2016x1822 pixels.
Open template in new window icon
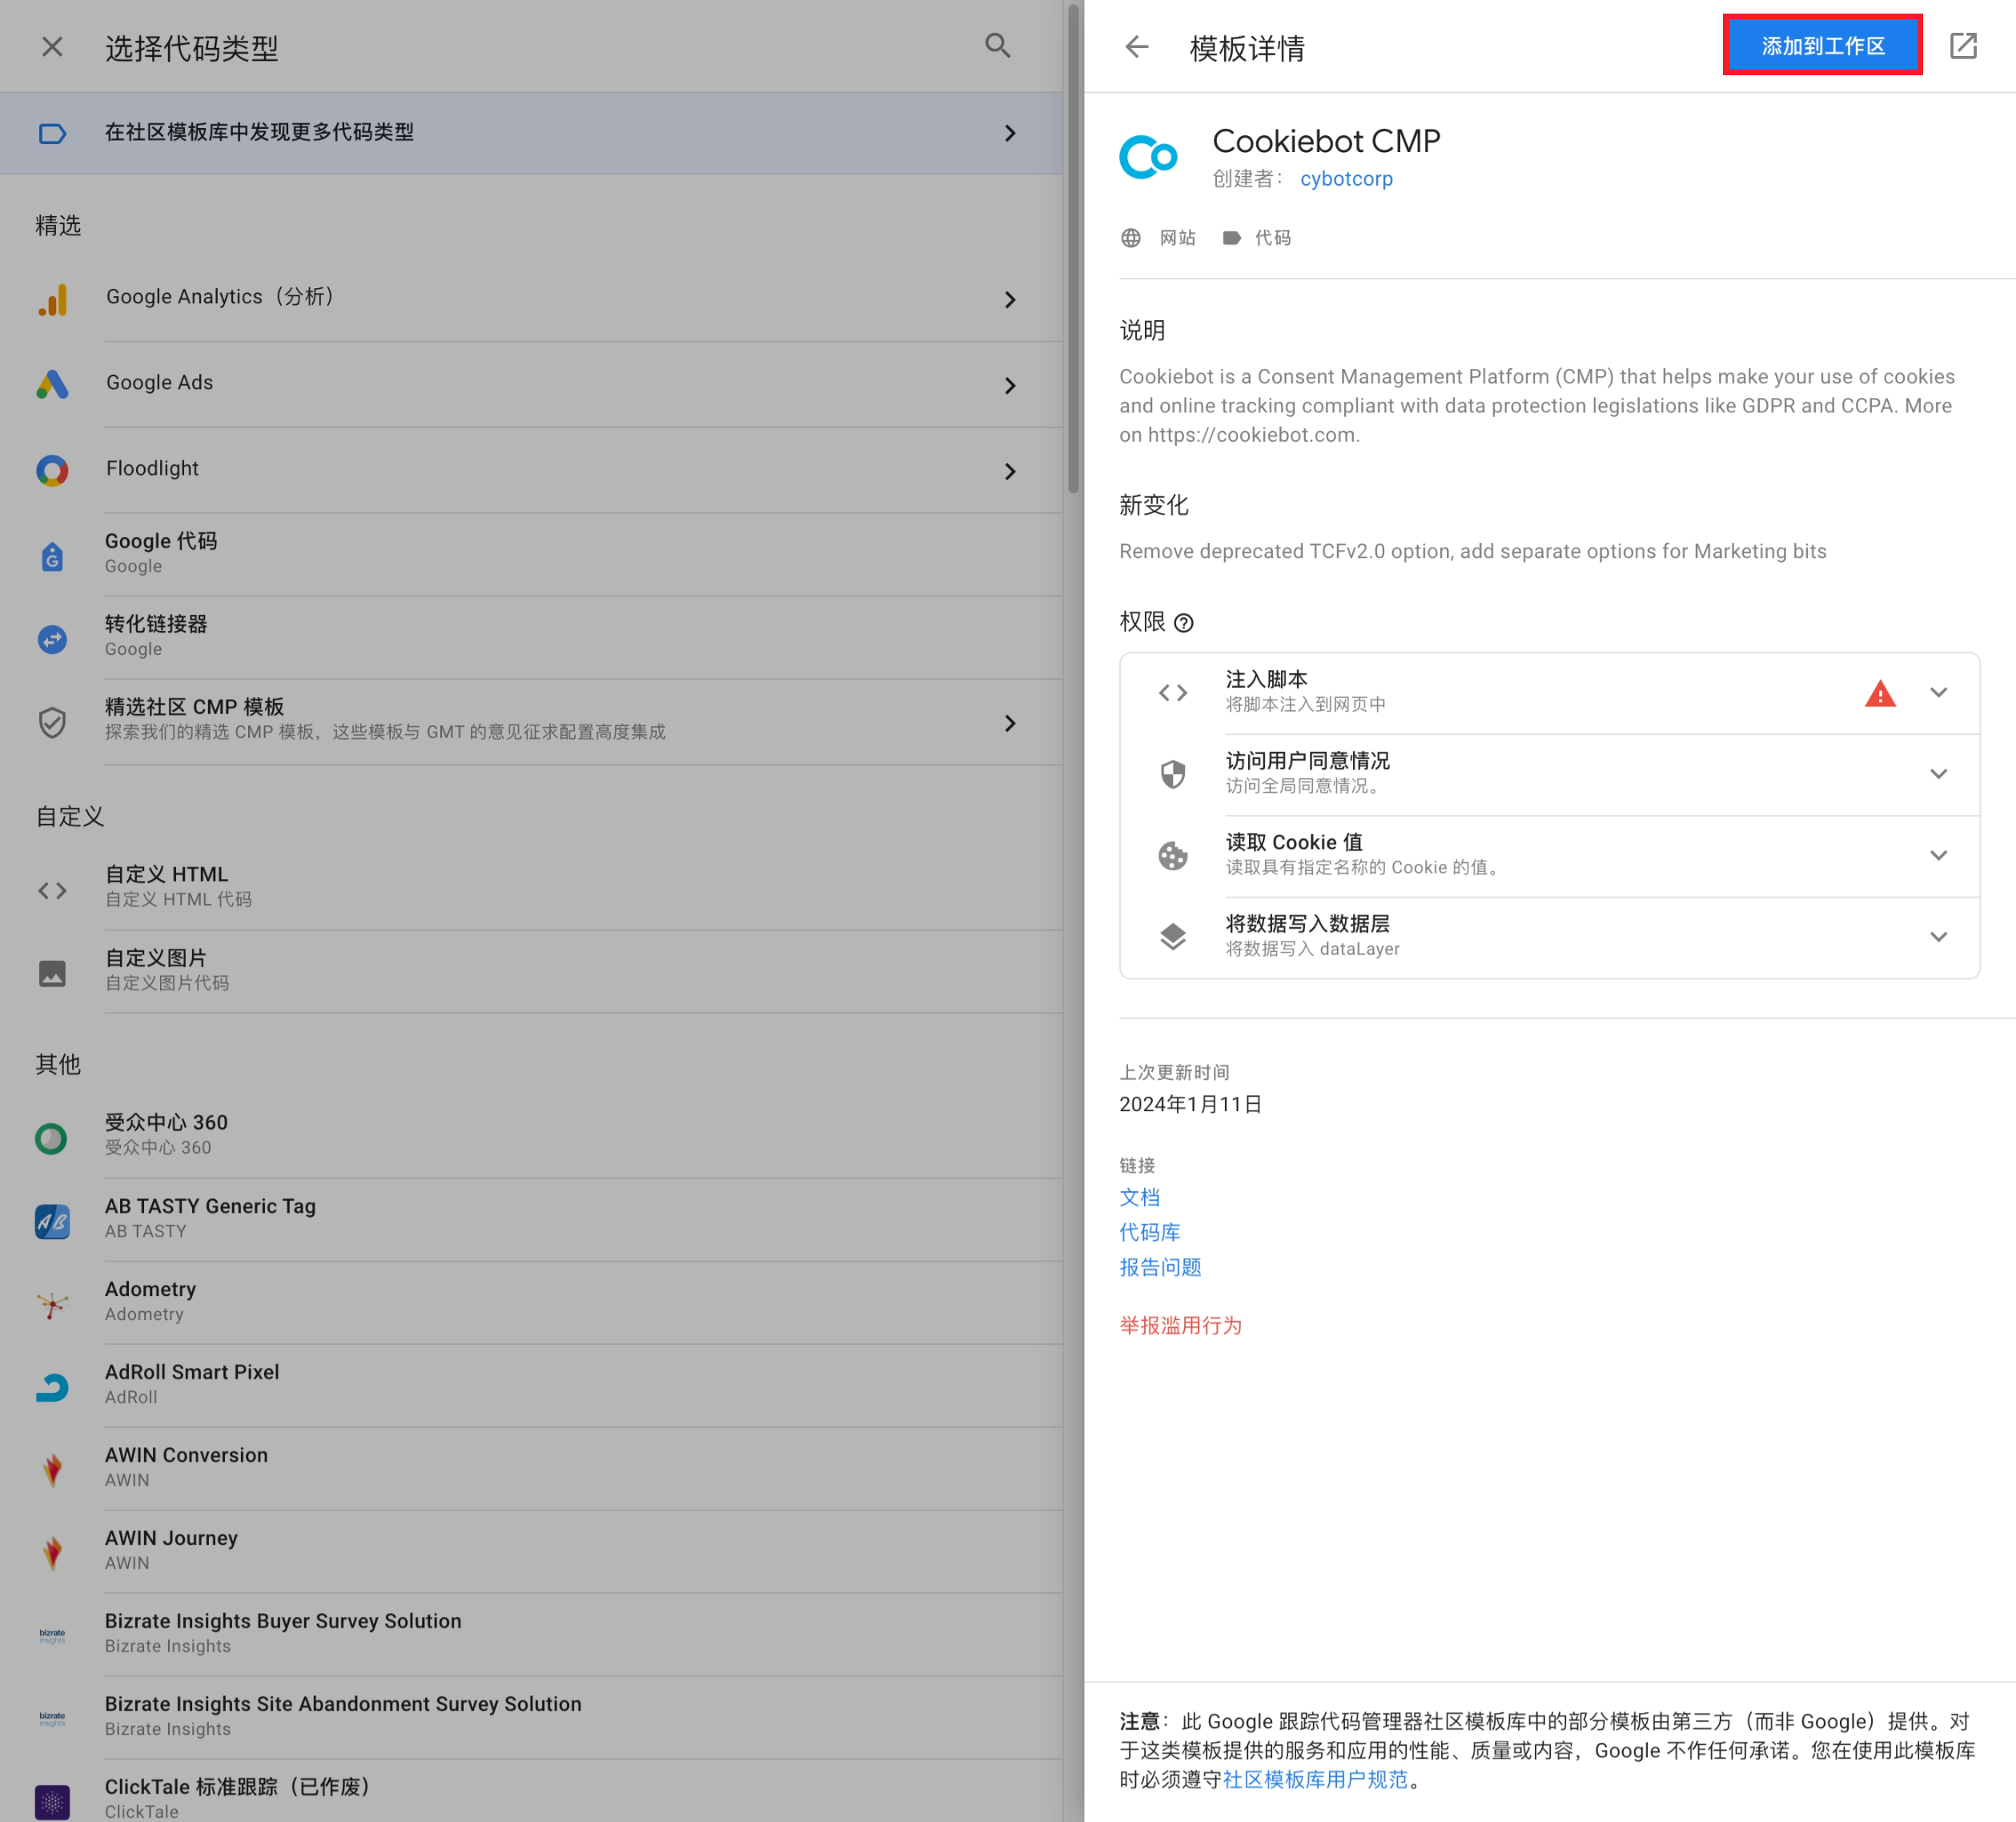coord(1962,46)
